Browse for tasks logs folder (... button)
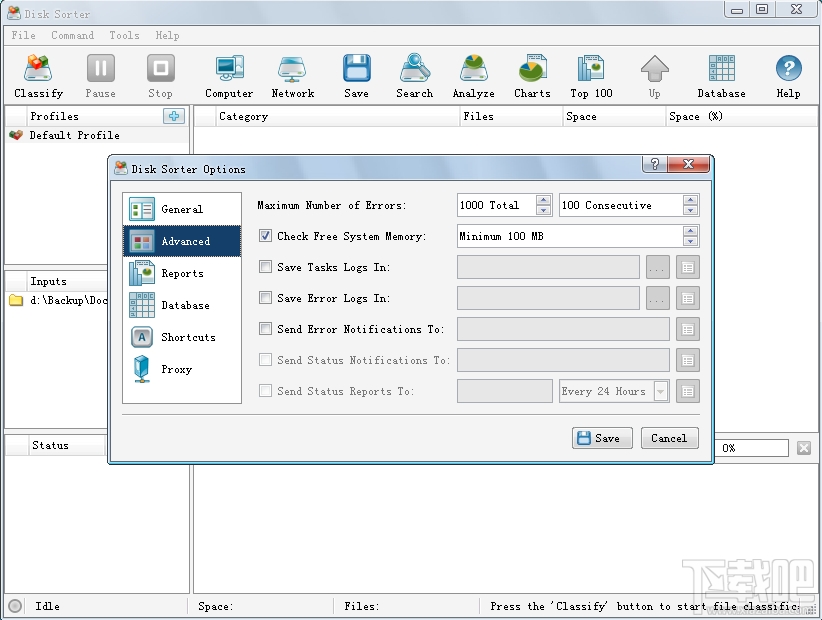The width and height of the screenshot is (822, 620). tap(657, 268)
